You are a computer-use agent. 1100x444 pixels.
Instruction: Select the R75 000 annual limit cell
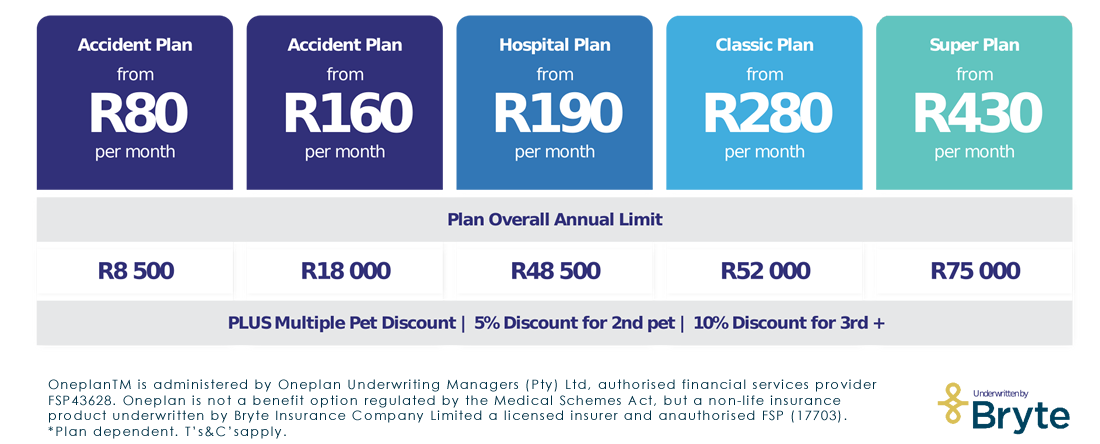tap(975, 271)
